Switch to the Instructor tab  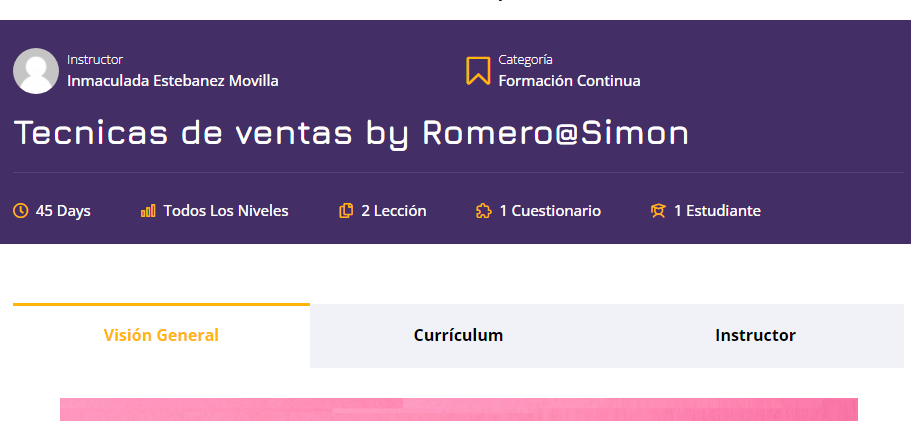755,336
